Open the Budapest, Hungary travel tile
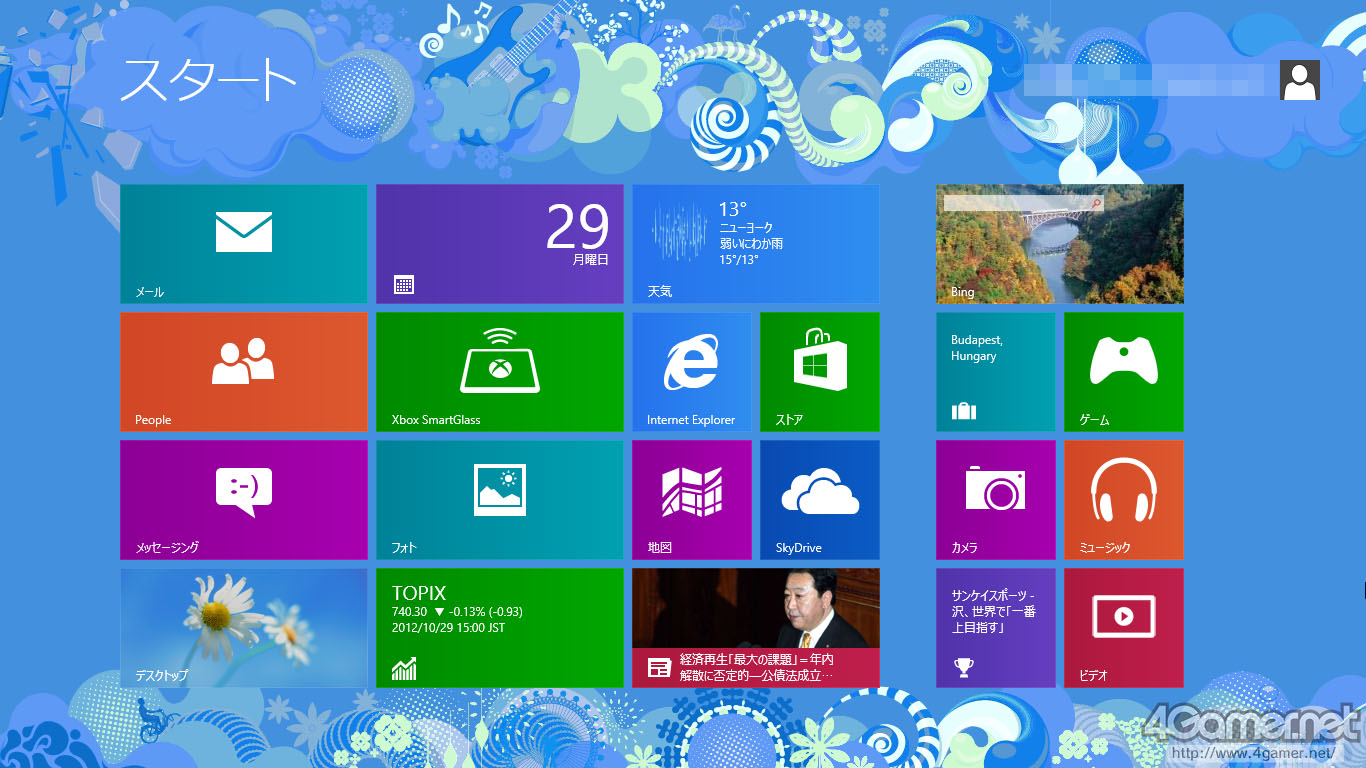Viewport: 1366px width, 768px height. (x=996, y=372)
